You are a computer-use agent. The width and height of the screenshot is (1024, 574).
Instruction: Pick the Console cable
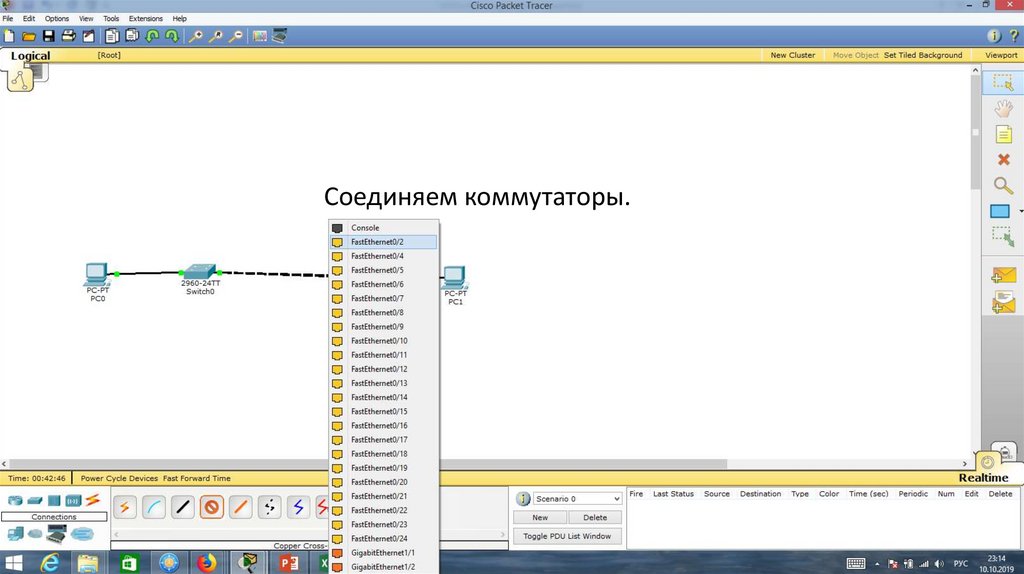153,507
